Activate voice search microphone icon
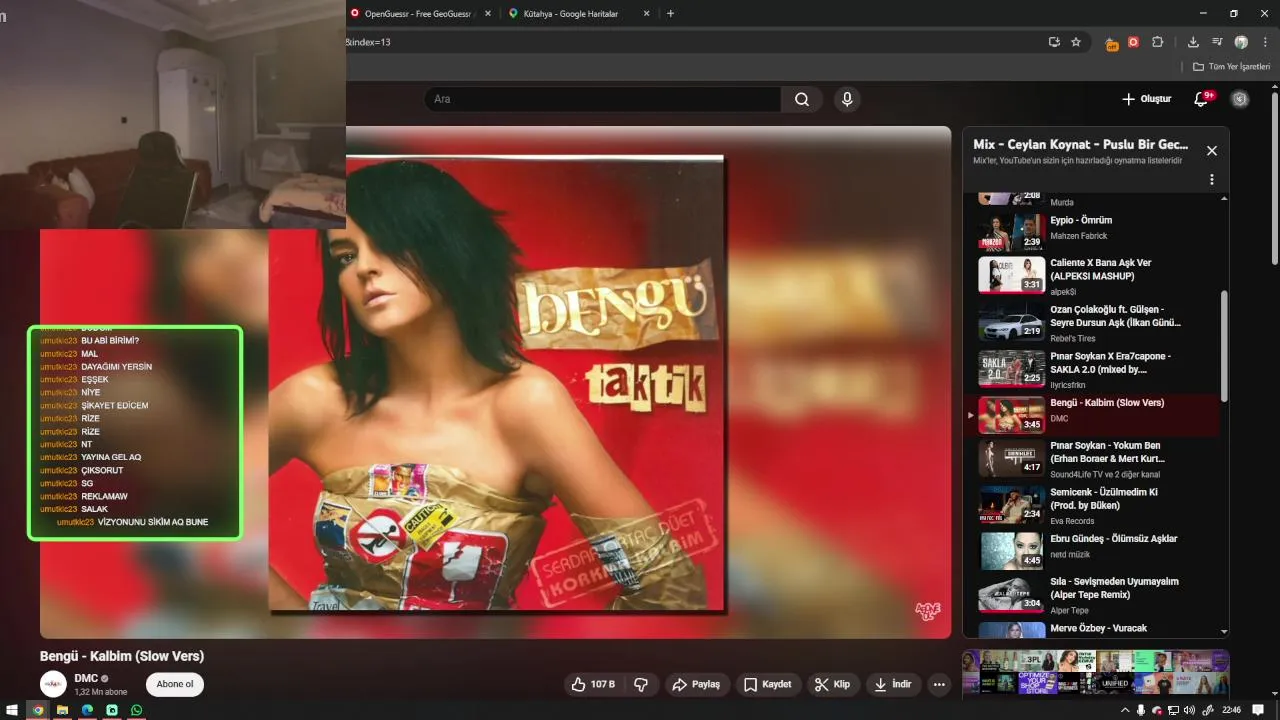 click(847, 99)
